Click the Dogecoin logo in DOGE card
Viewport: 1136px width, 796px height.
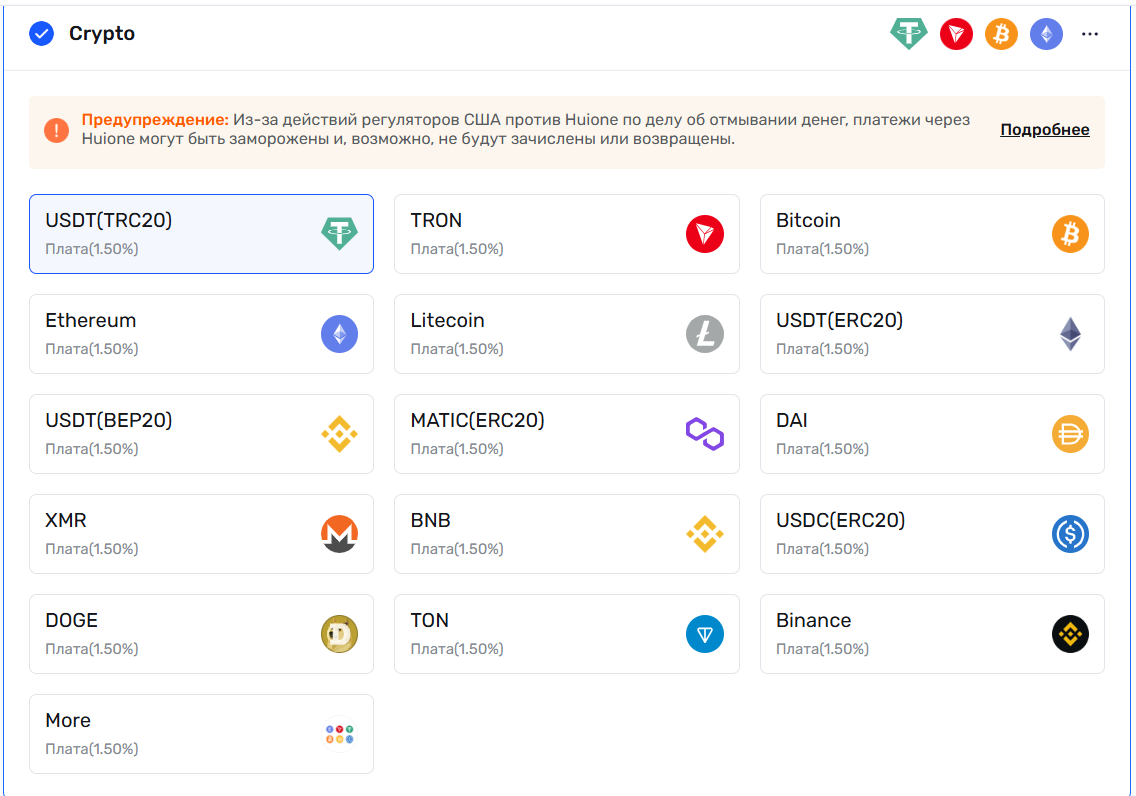coord(339,634)
